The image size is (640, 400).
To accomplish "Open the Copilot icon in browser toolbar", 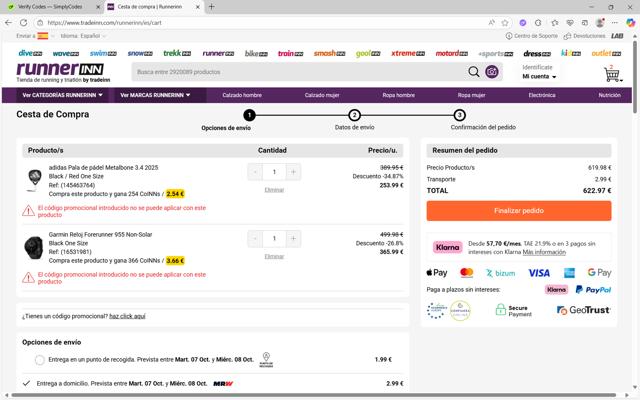I will coord(631,23).
